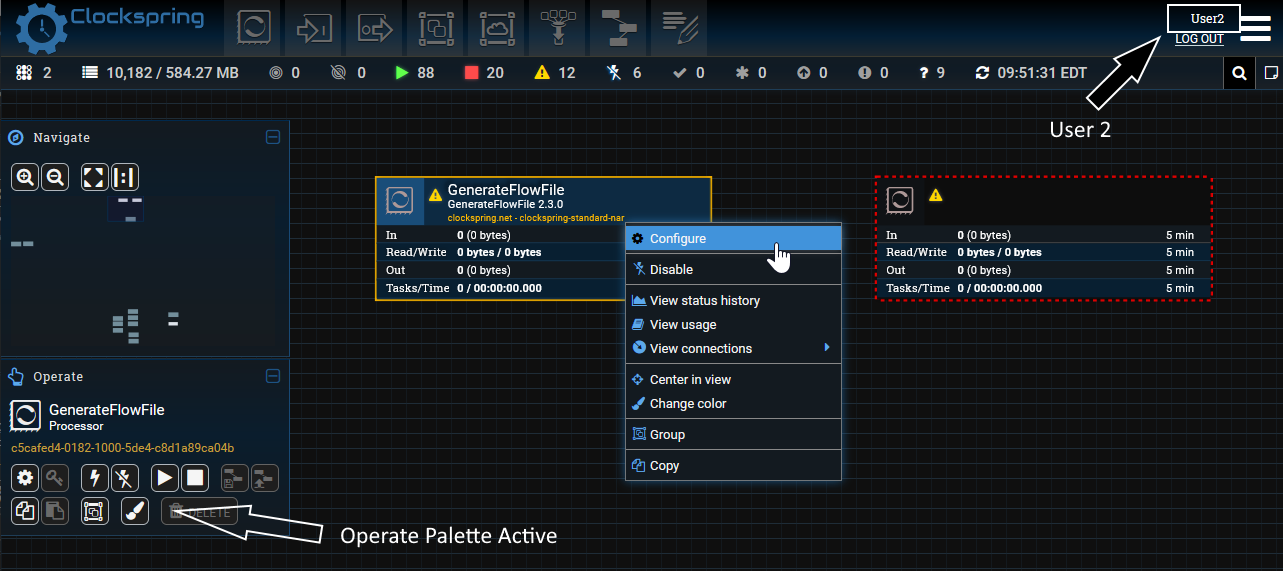Click the clockspring-standard-nar bundle text
Viewport: 1283px width, 571px height.
[x=536, y=217]
